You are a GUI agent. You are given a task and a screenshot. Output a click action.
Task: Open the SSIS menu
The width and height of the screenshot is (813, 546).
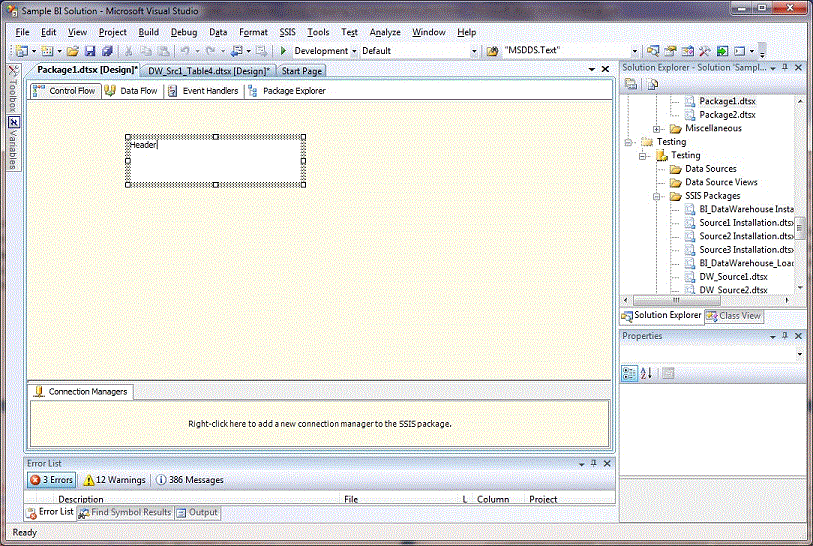[x=287, y=32]
